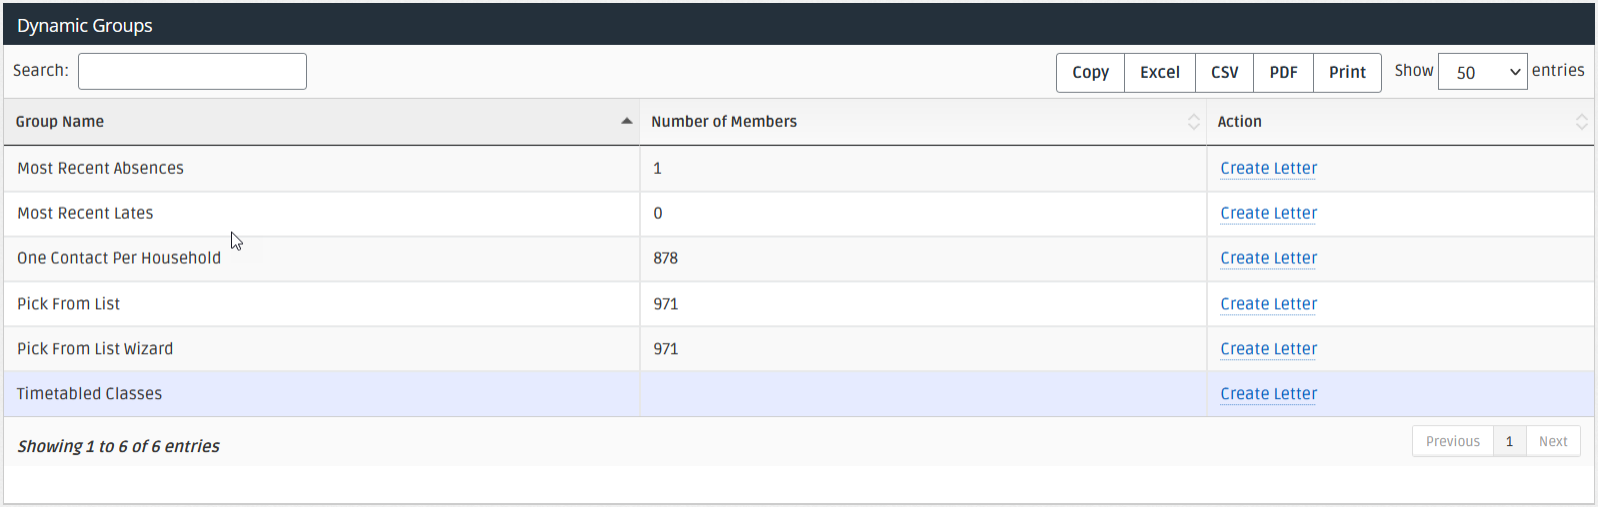Image resolution: width=1598 pixels, height=507 pixels.
Task: Open the Show entries dropdown
Action: tap(1482, 72)
